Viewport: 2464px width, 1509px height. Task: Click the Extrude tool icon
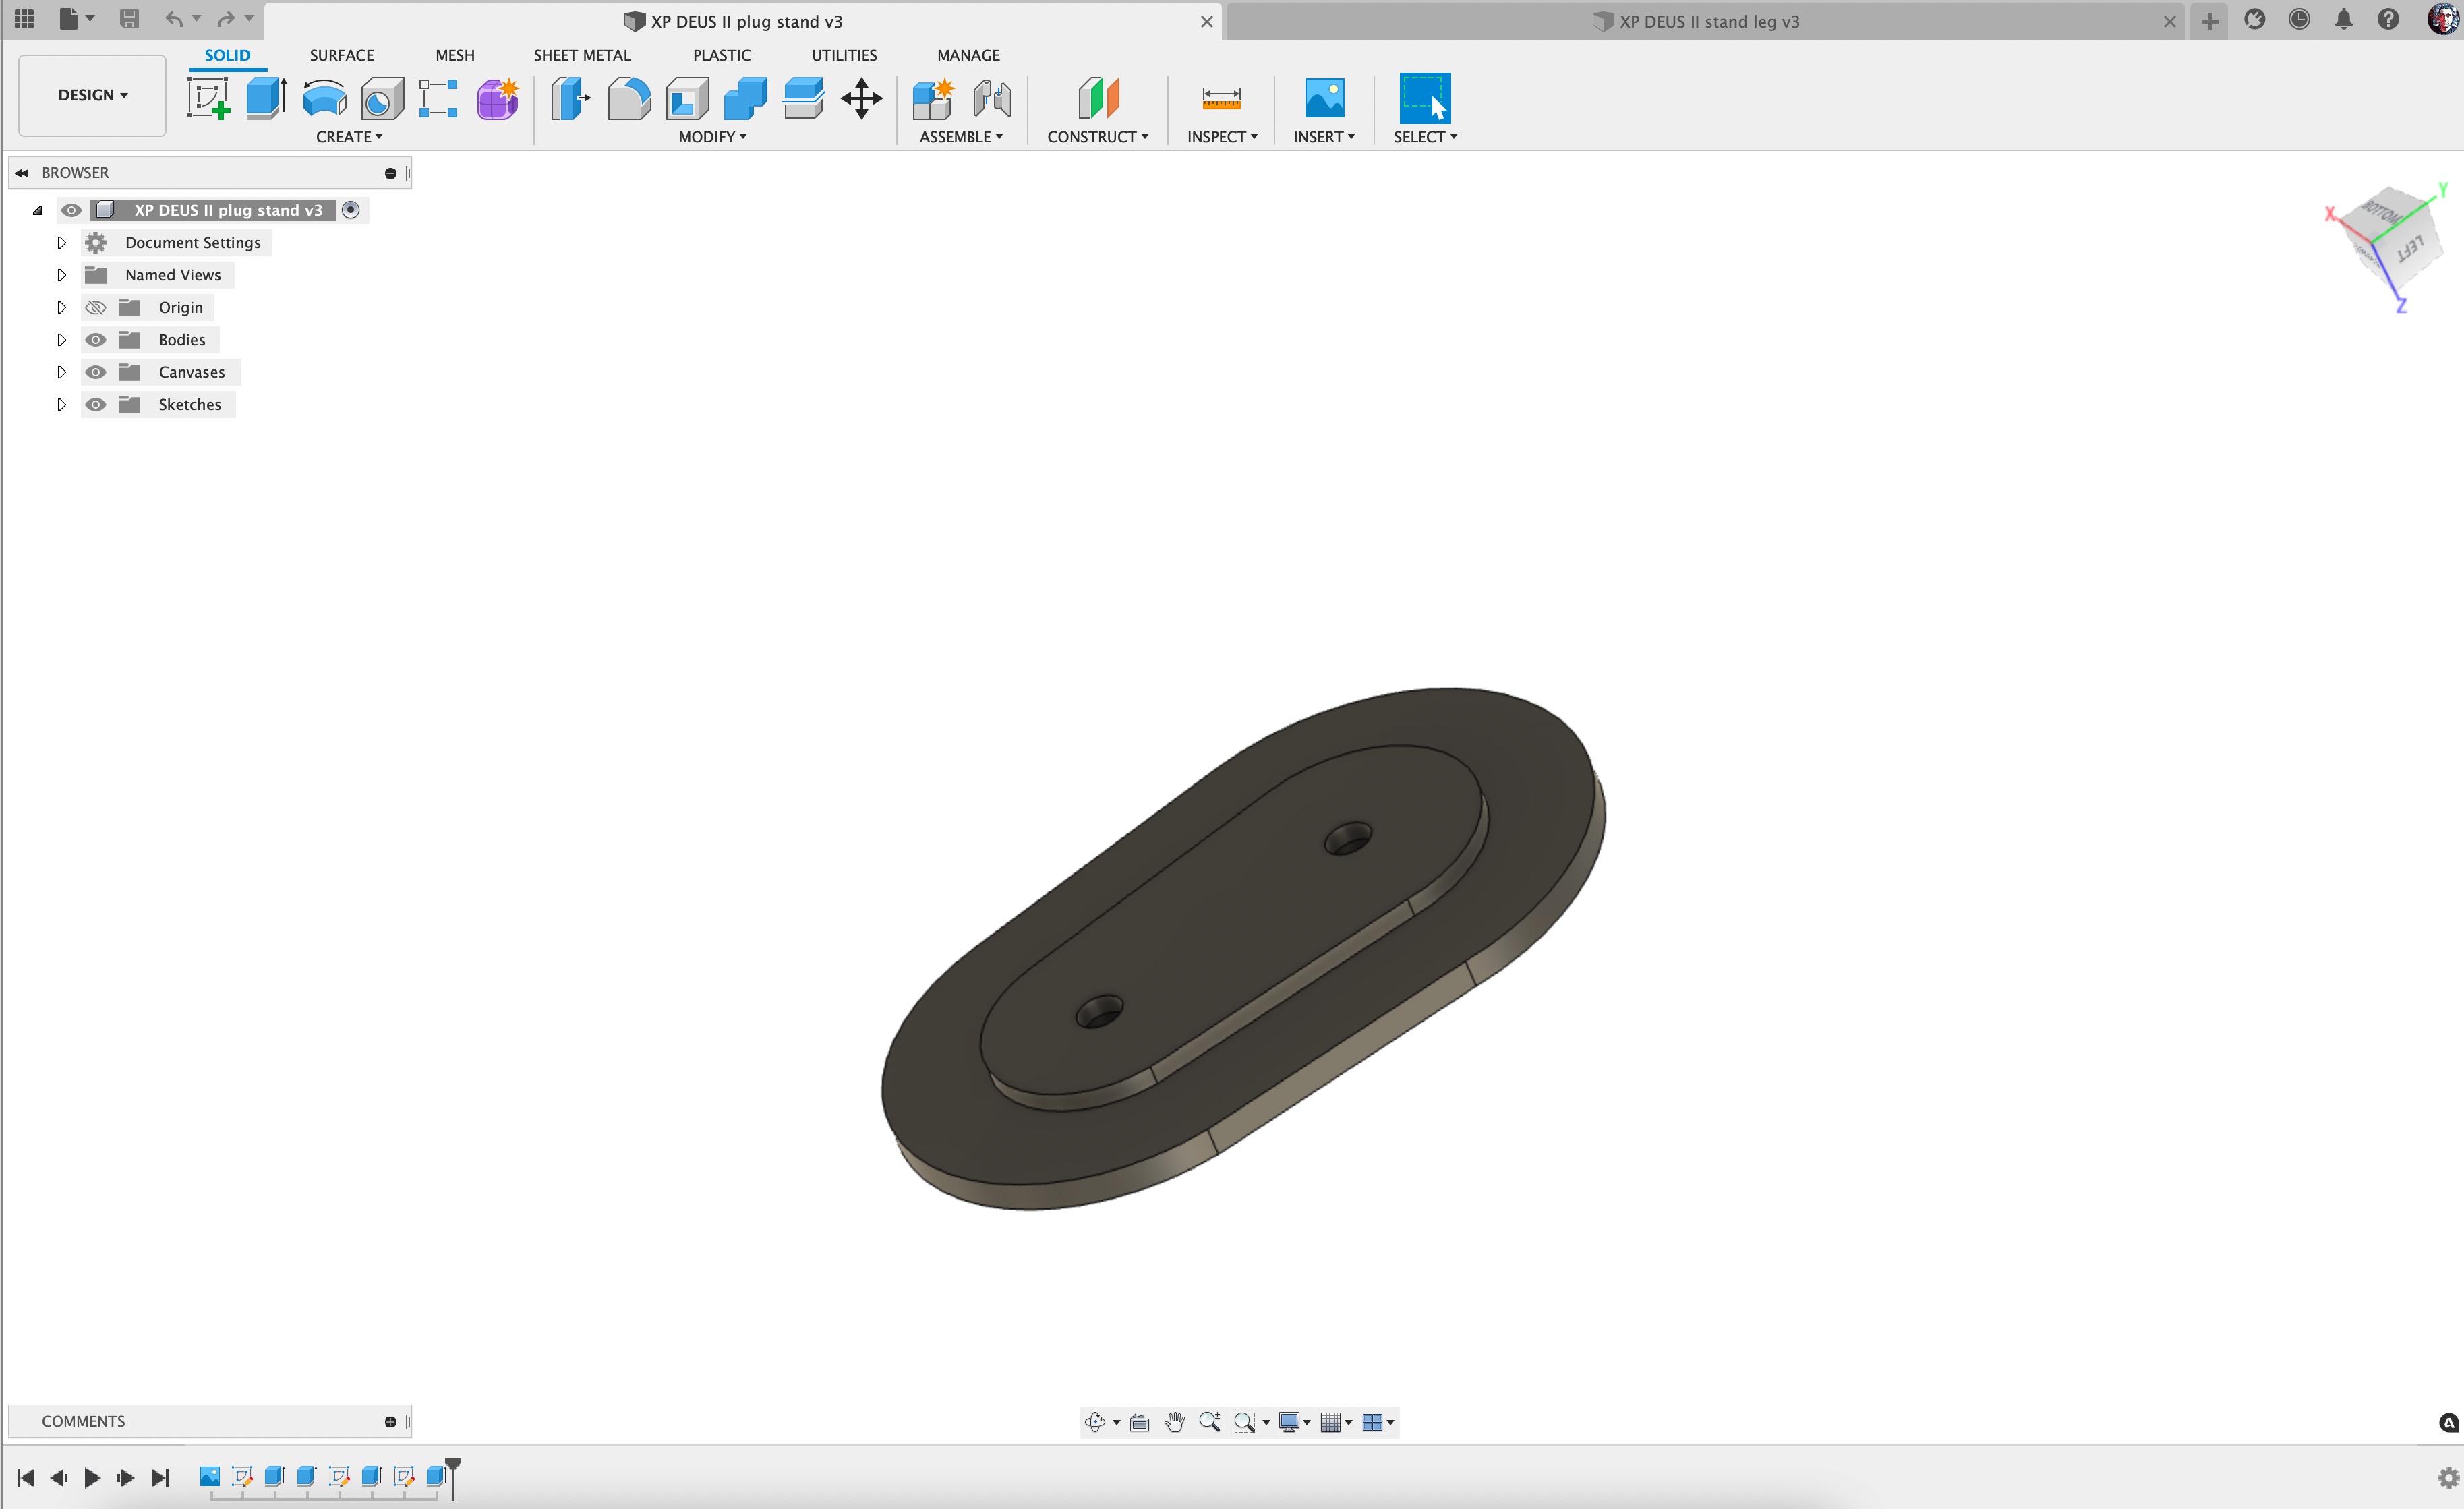pos(266,98)
